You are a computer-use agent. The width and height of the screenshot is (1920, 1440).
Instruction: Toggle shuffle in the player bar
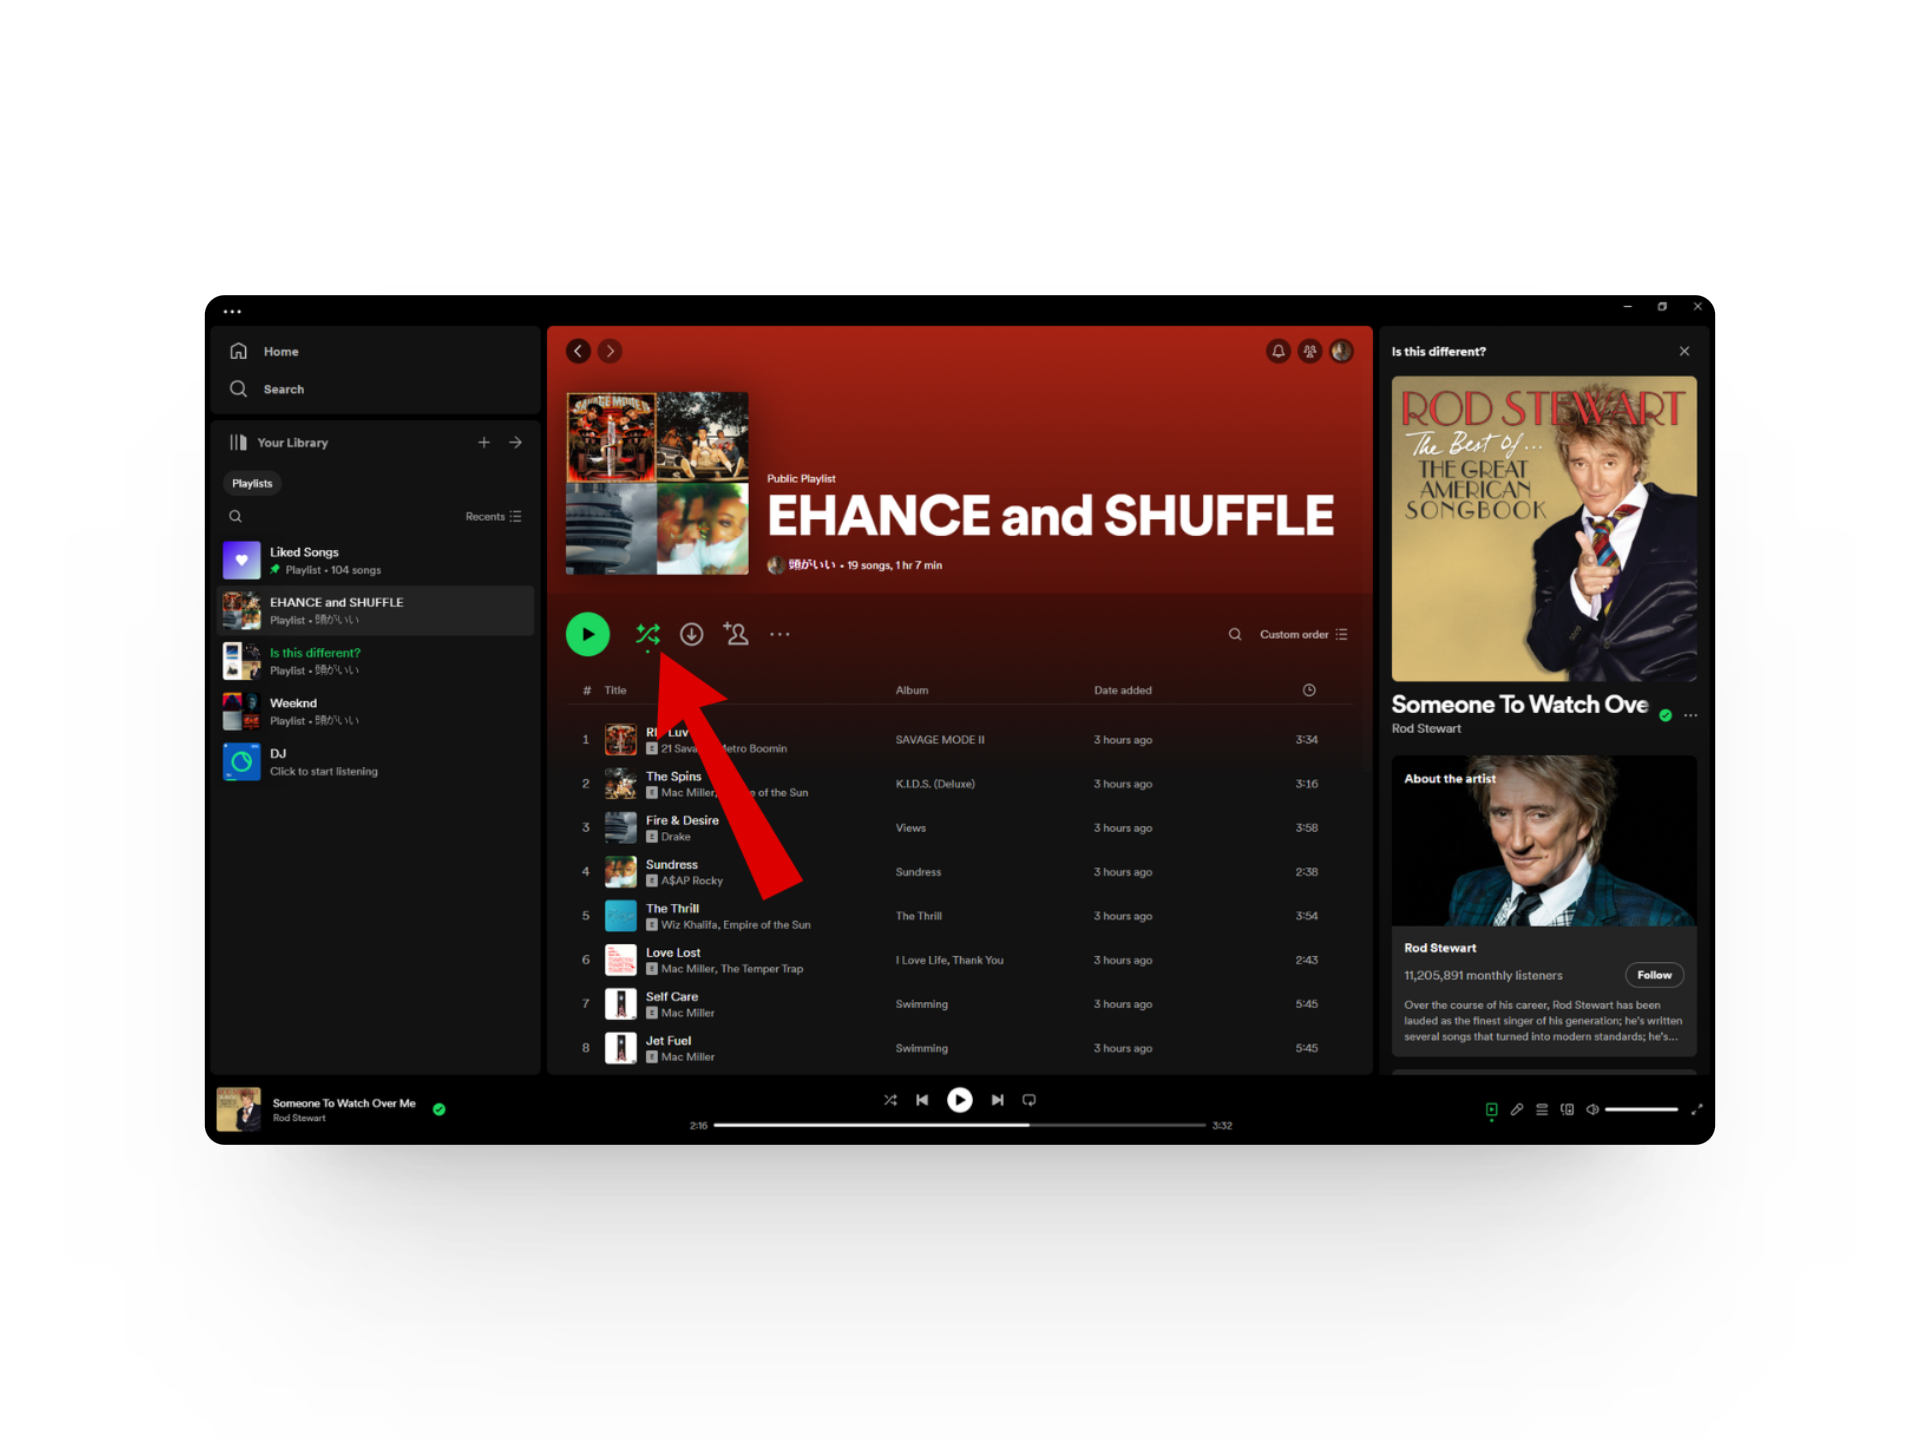tap(890, 1100)
